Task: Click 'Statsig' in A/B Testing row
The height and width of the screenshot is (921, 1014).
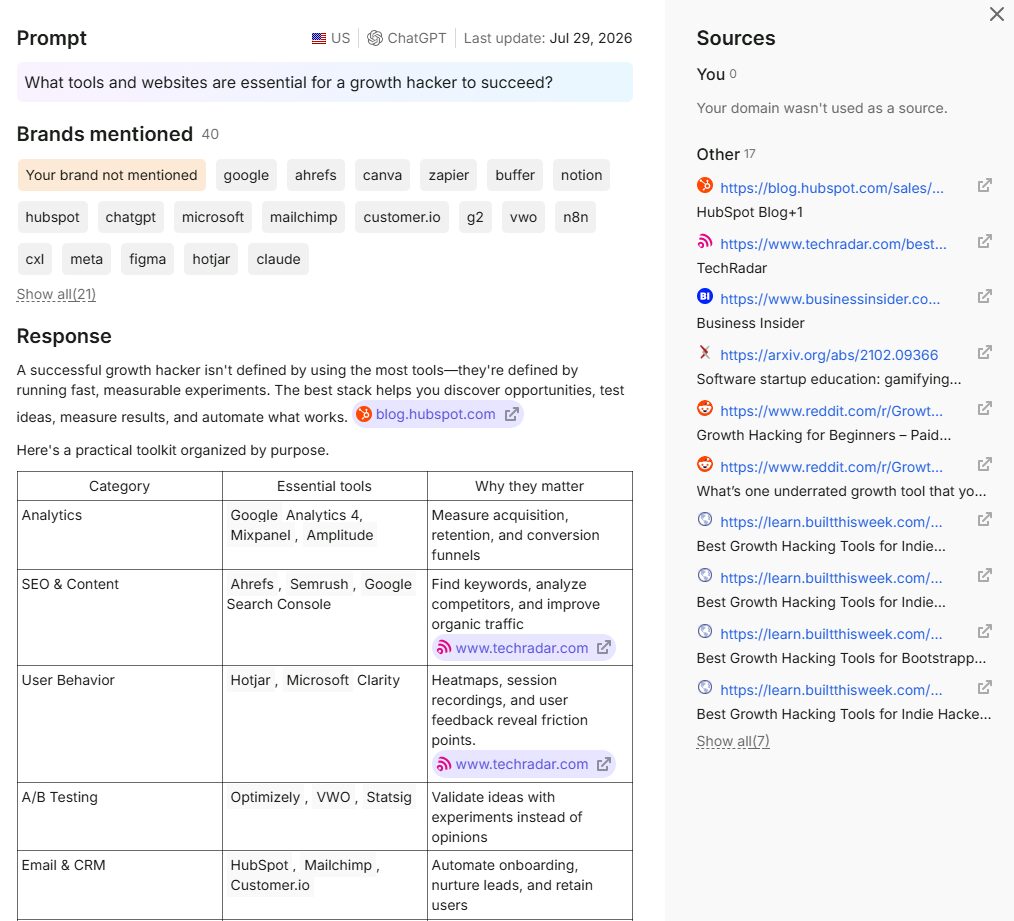Action: coord(389,797)
